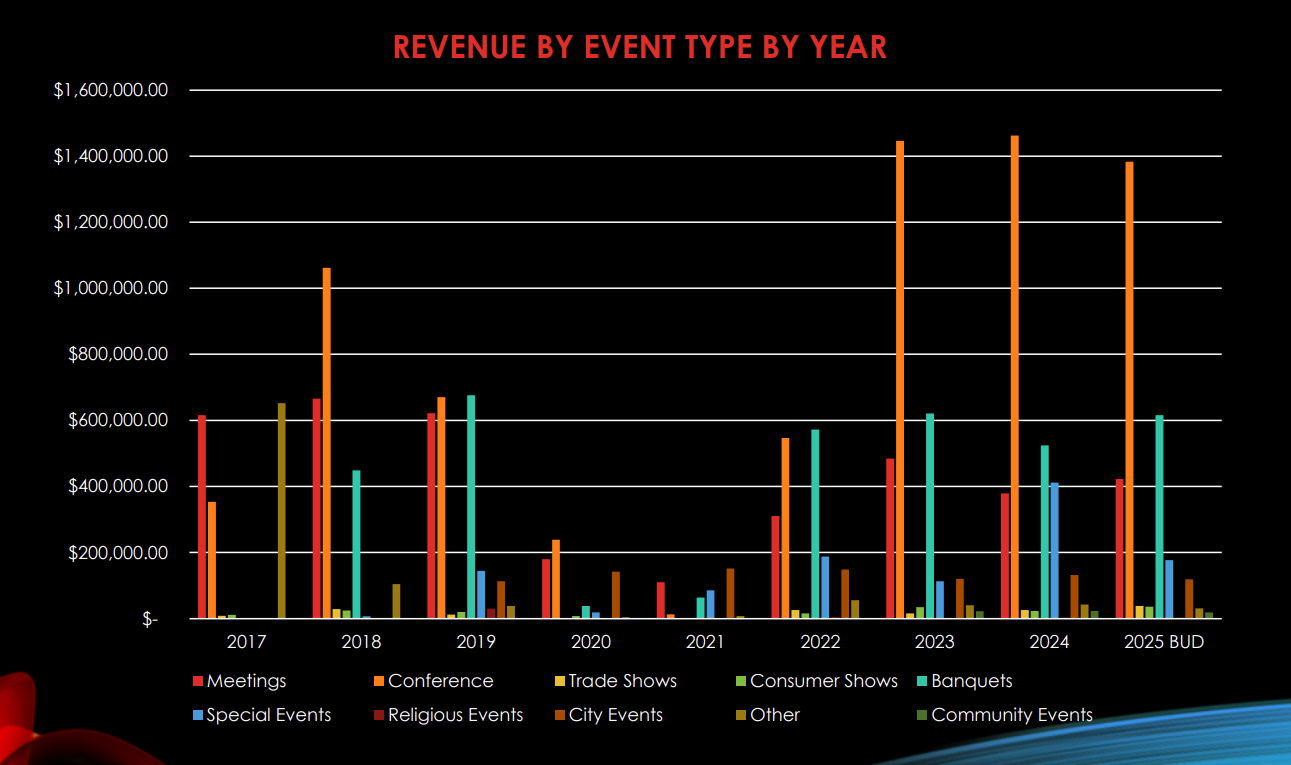Screen dimensions: 1291x765
Task: Select the 2020 x-axis year label
Action: click(591, 642)
